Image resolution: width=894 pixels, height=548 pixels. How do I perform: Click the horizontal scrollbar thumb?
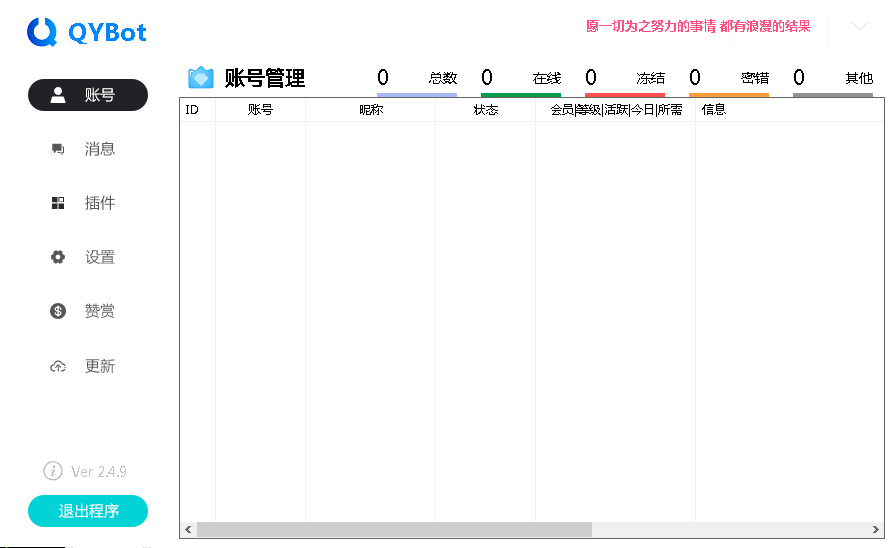pos(395,530)
